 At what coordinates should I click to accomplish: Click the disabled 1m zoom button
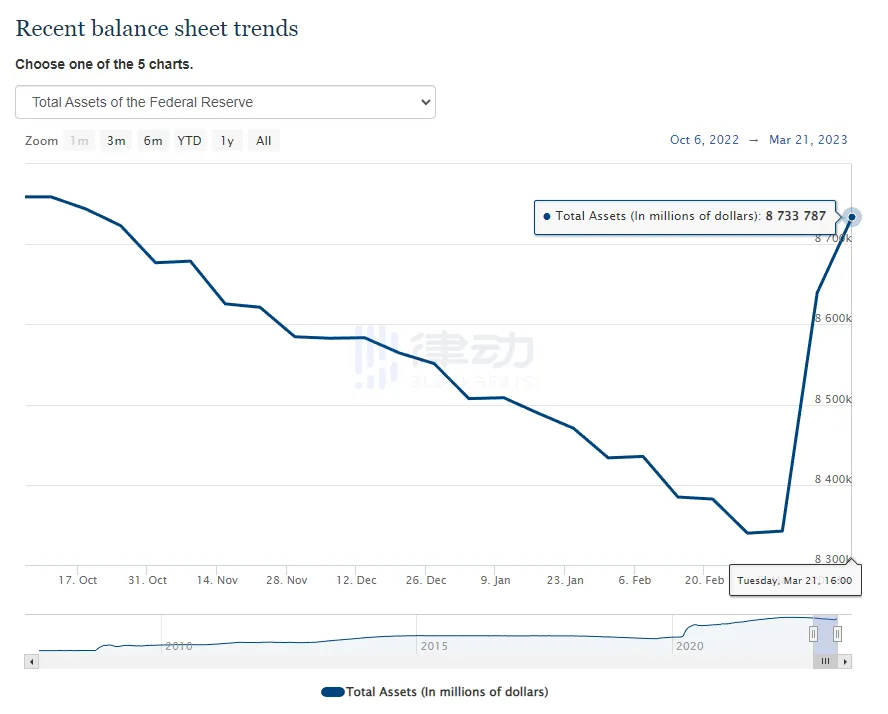(x=79, y=141)
